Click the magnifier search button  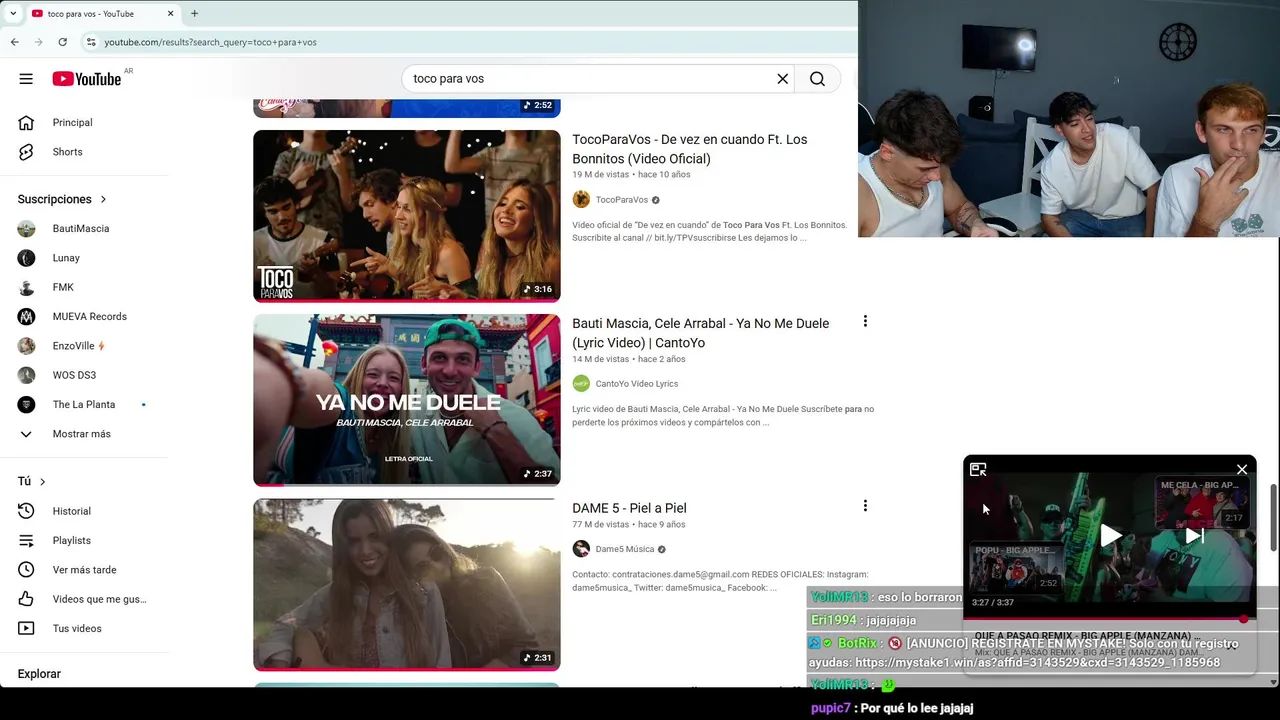(x=817, y=79)
